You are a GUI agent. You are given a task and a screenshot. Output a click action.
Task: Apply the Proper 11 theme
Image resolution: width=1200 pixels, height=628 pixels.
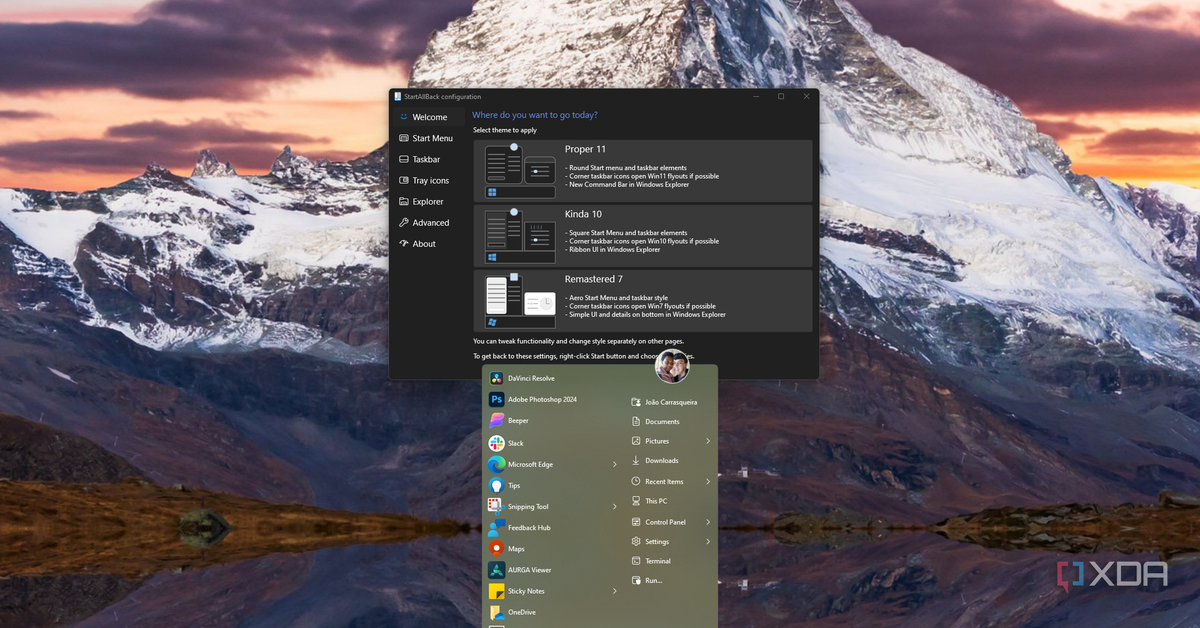[x=642, y=171]
